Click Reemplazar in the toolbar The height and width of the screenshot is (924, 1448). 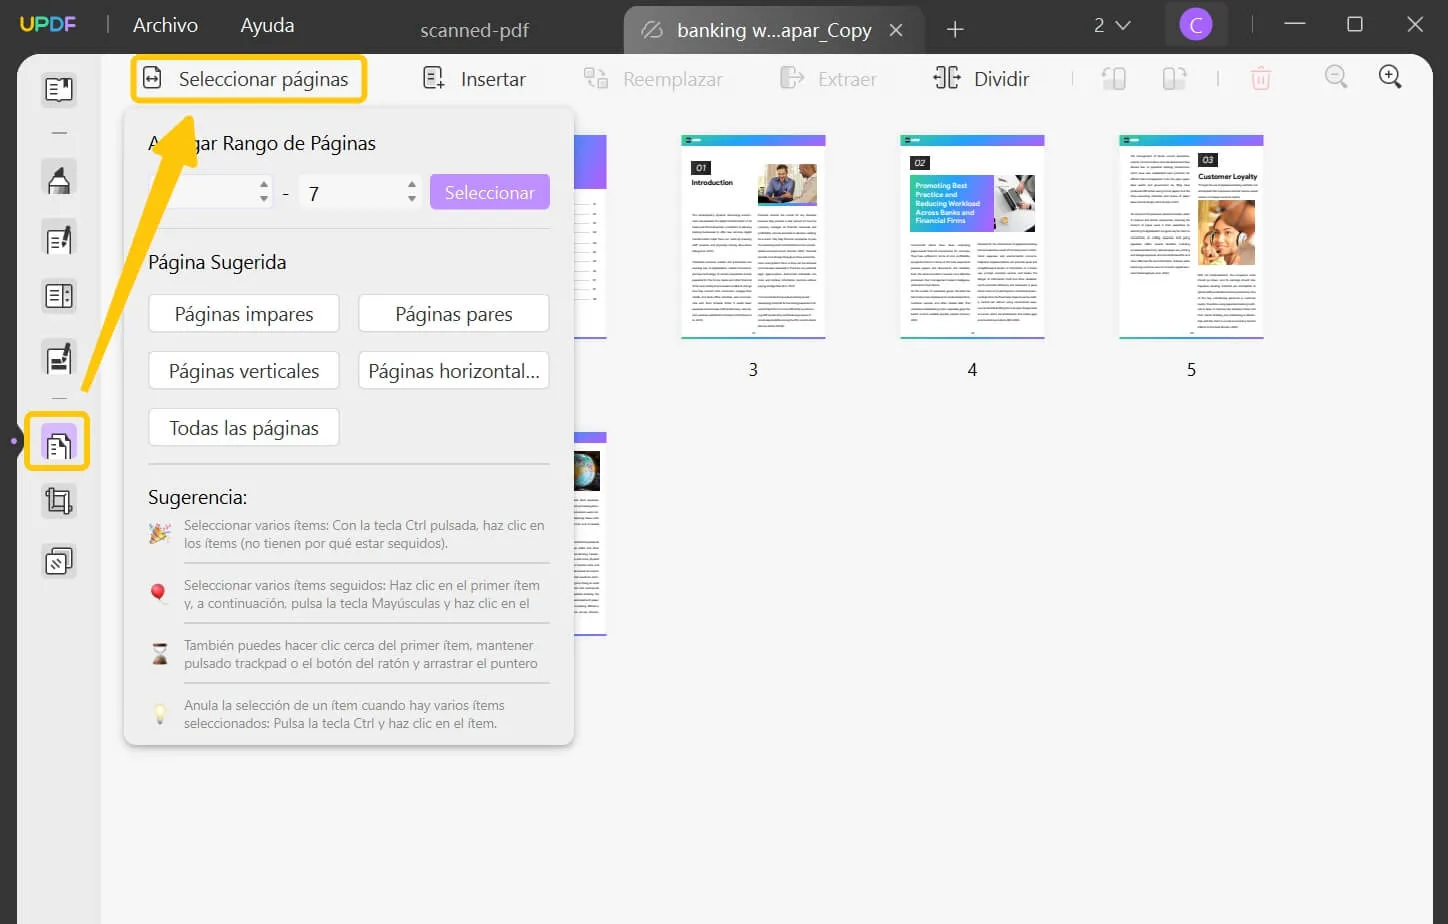point(653,79)
